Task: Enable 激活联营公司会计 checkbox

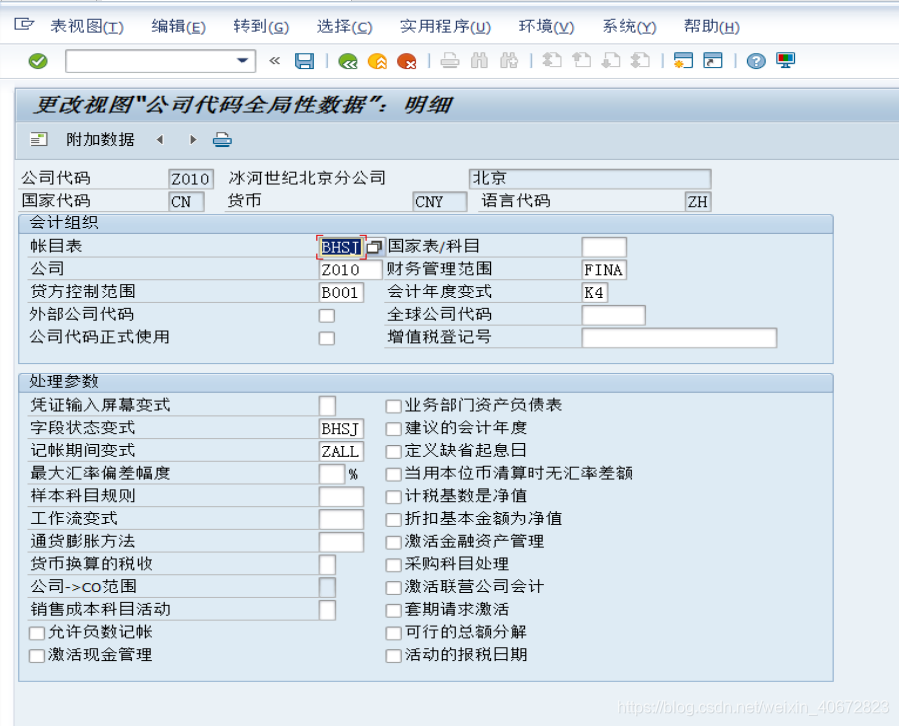Action: pyautogui.click(x=393, y=588)
